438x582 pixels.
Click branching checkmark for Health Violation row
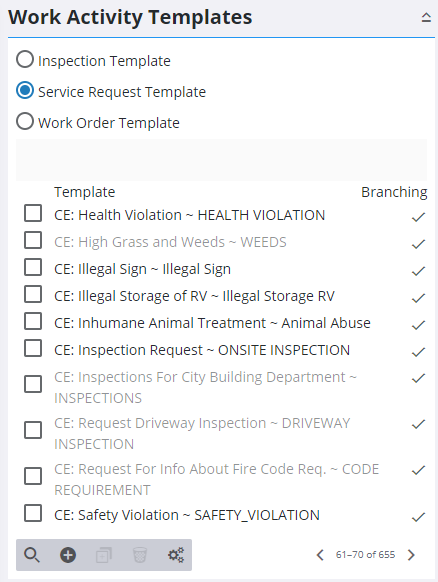click(x=418, y=217)
